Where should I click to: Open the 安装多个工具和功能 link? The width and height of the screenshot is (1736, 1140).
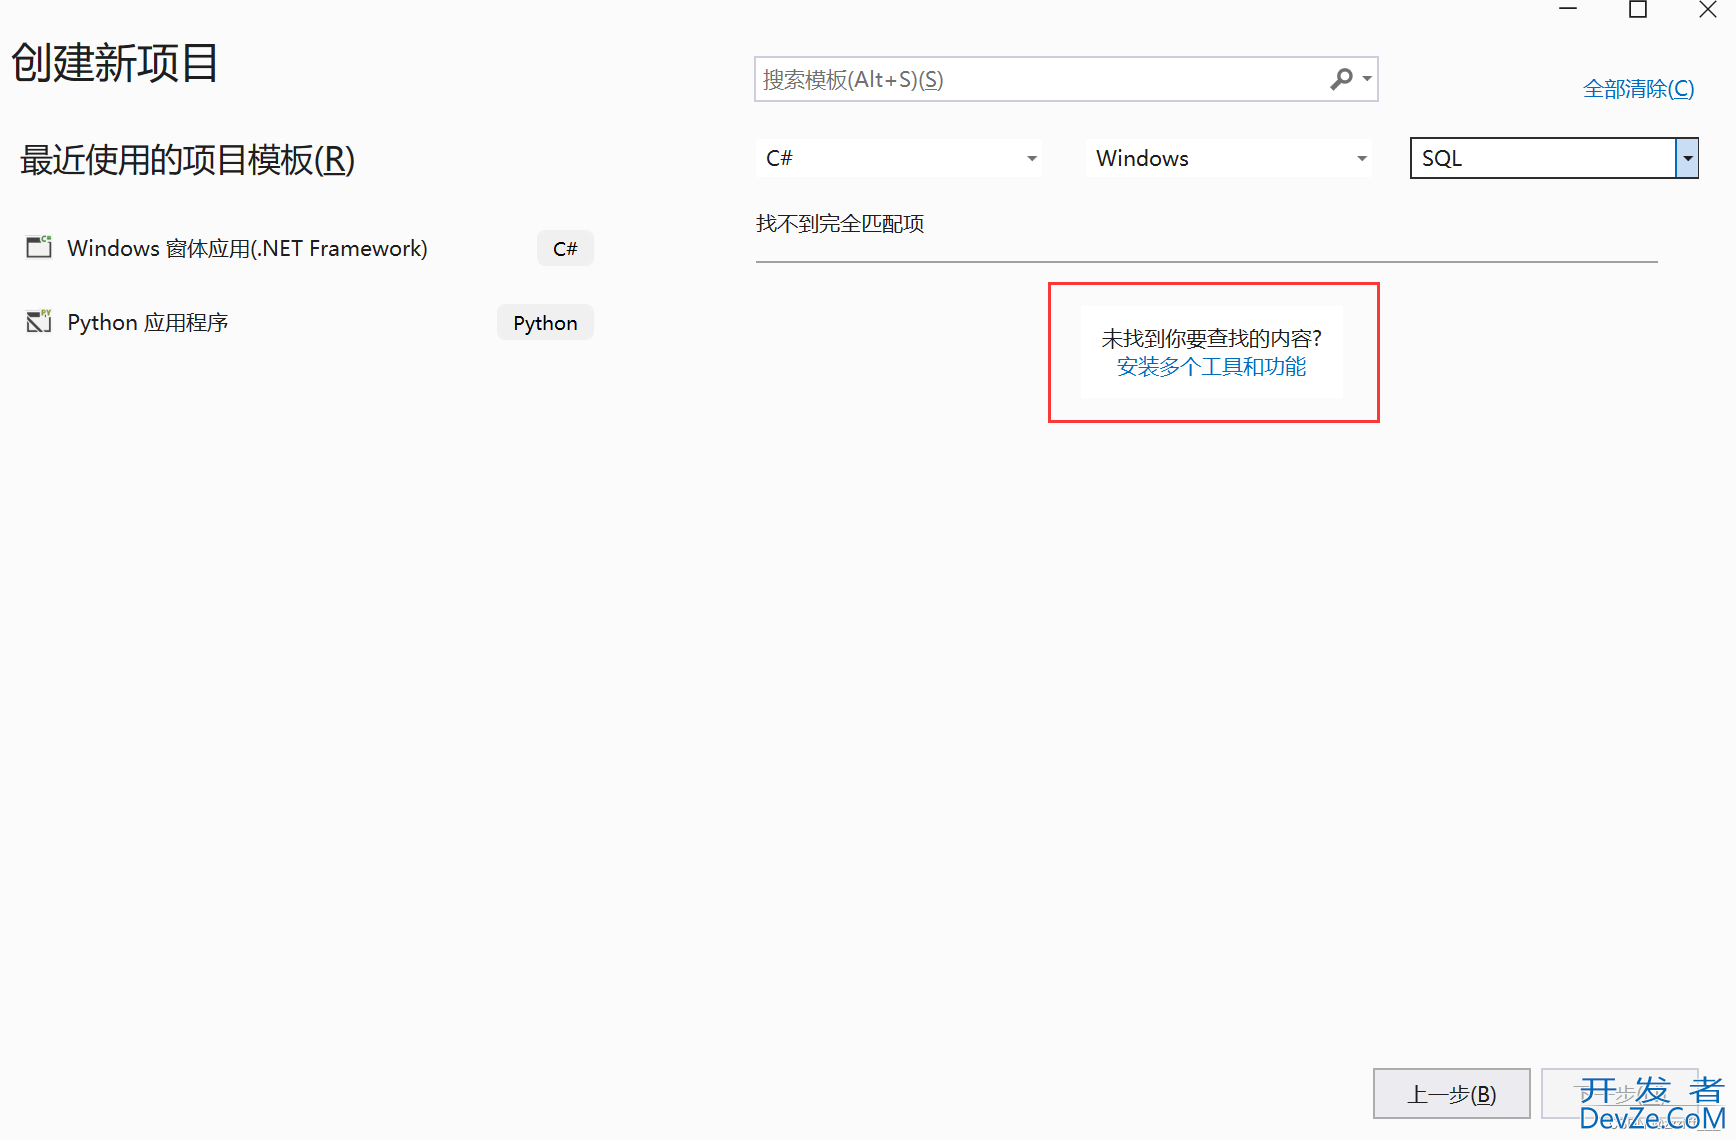[x=1211, y=367]
